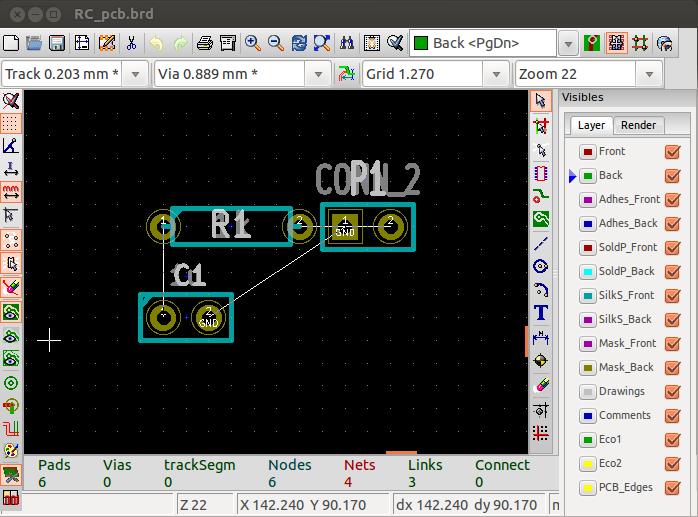The image size is (698, 517).
Task: Open the Track width dropdown
Action: [135, 74]
